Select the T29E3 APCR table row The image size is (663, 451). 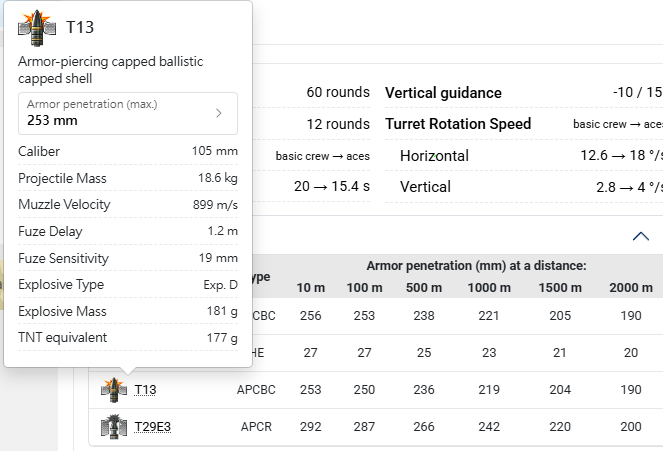click(376, 427)
